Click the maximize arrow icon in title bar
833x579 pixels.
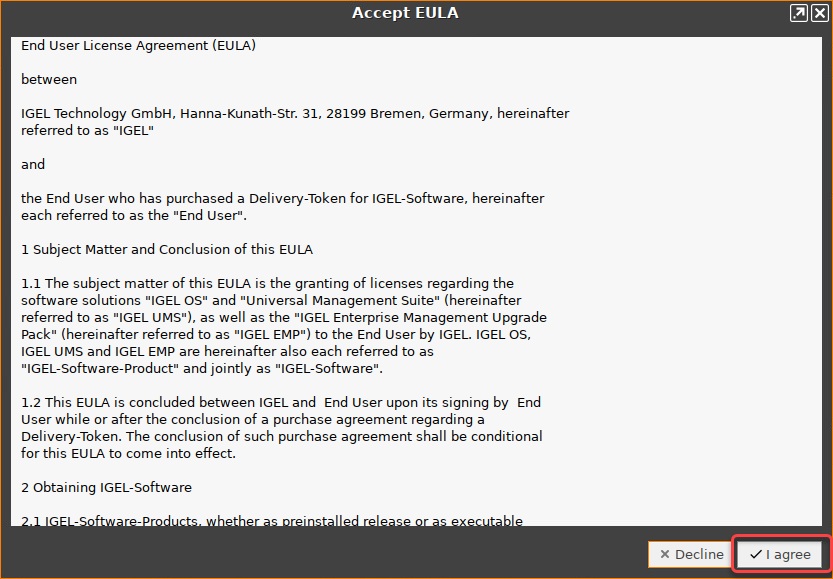click(797, 12)
